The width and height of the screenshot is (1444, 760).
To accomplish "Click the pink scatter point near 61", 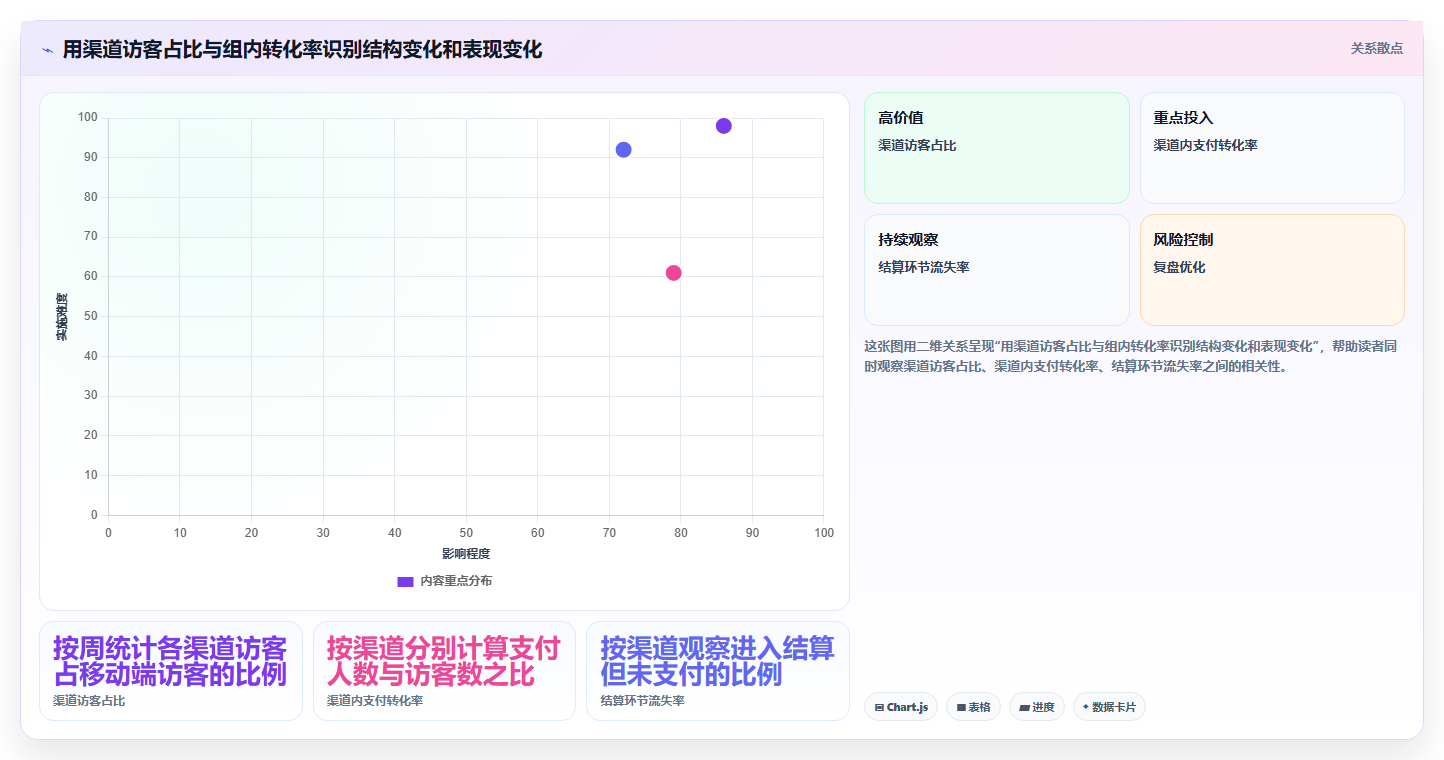I will (x=673, y=273).
